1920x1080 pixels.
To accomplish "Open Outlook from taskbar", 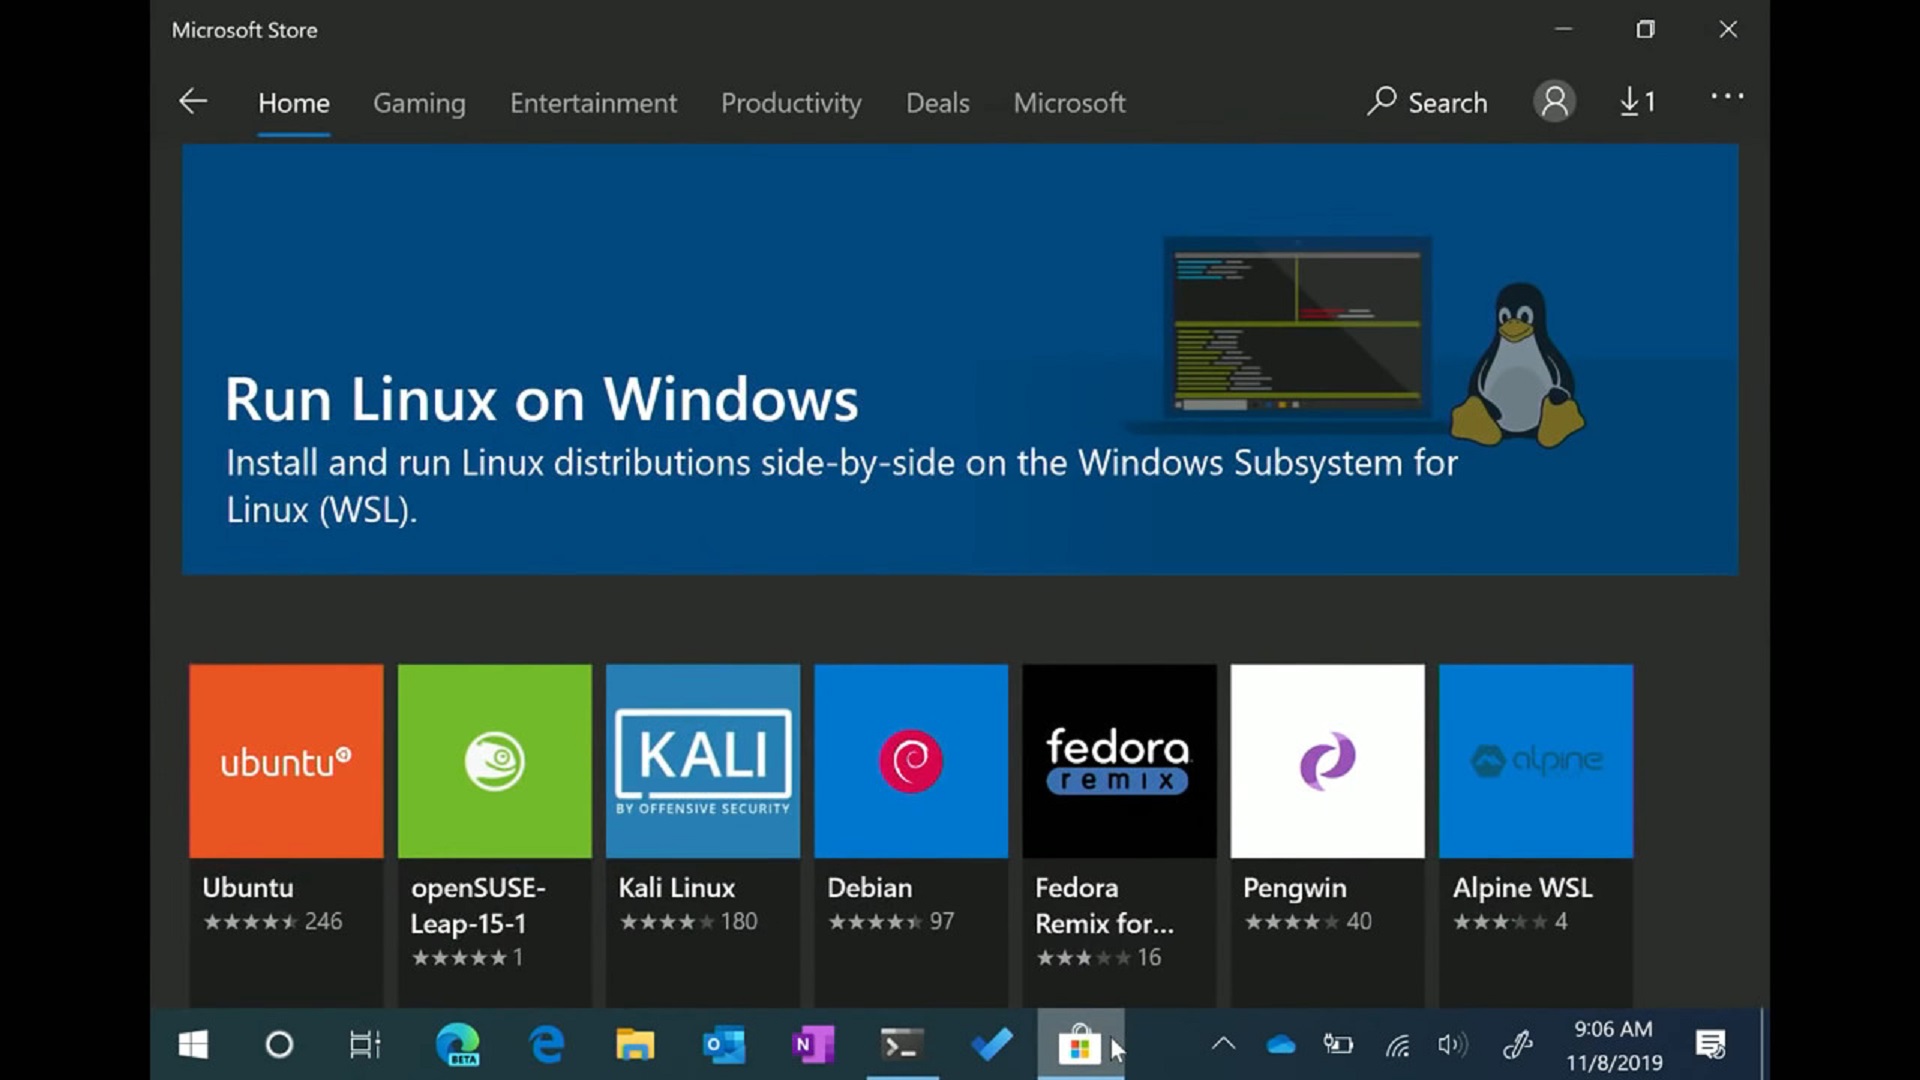I will point(724,1045).
